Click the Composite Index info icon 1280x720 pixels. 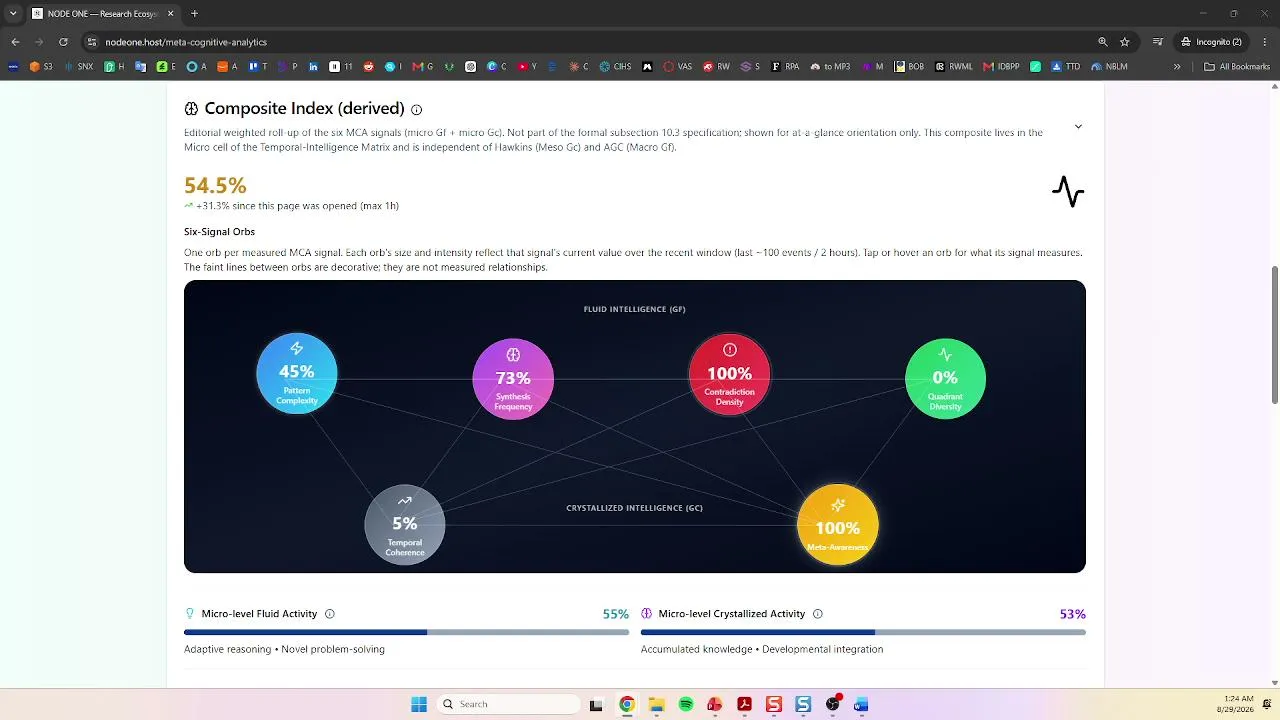click(417, 110)
